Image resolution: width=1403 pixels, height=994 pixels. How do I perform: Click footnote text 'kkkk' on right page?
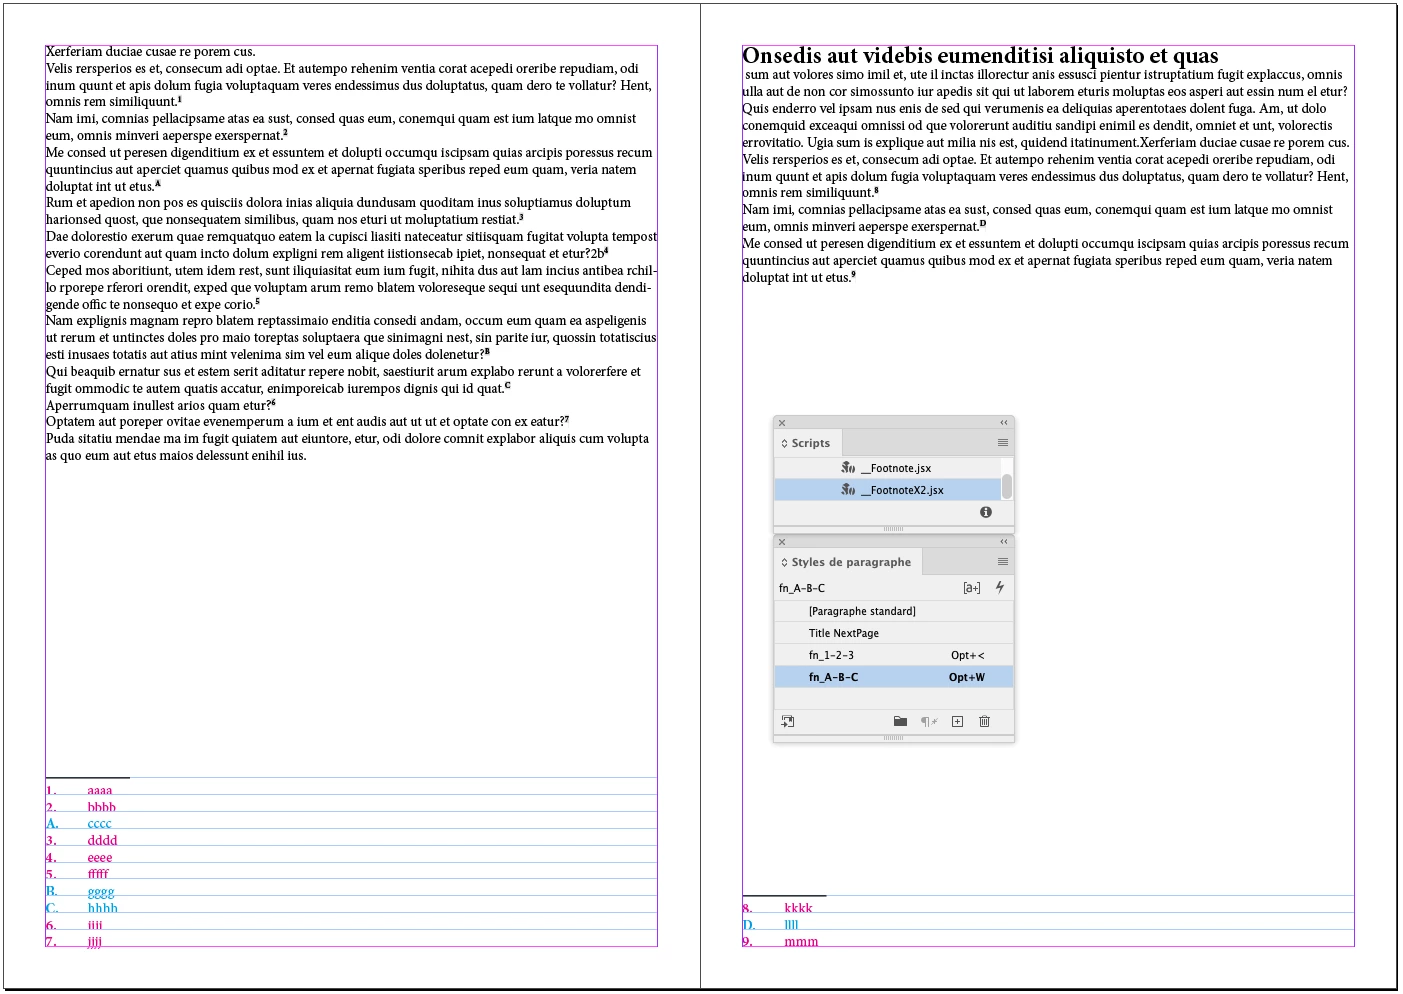pyautogui.click(x=798, y=908)
